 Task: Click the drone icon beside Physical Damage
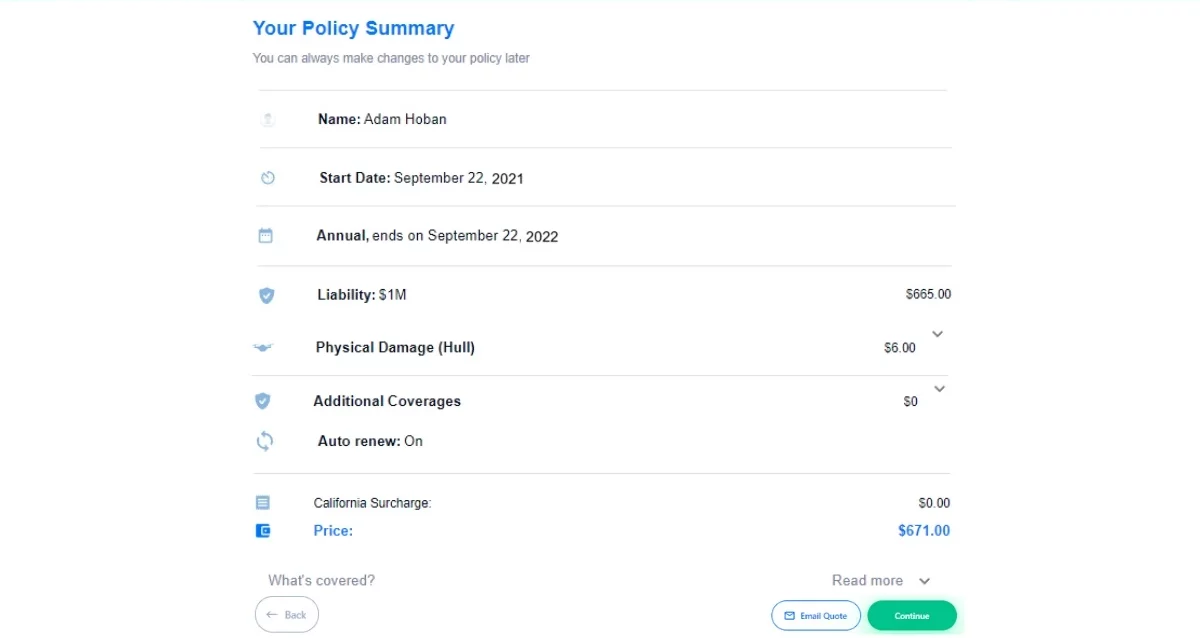(263, 348)
